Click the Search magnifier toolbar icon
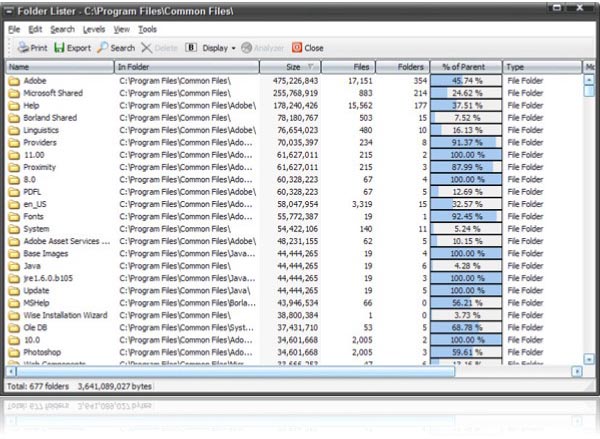This screenshot has width=600, height=439. pos(103,47)
